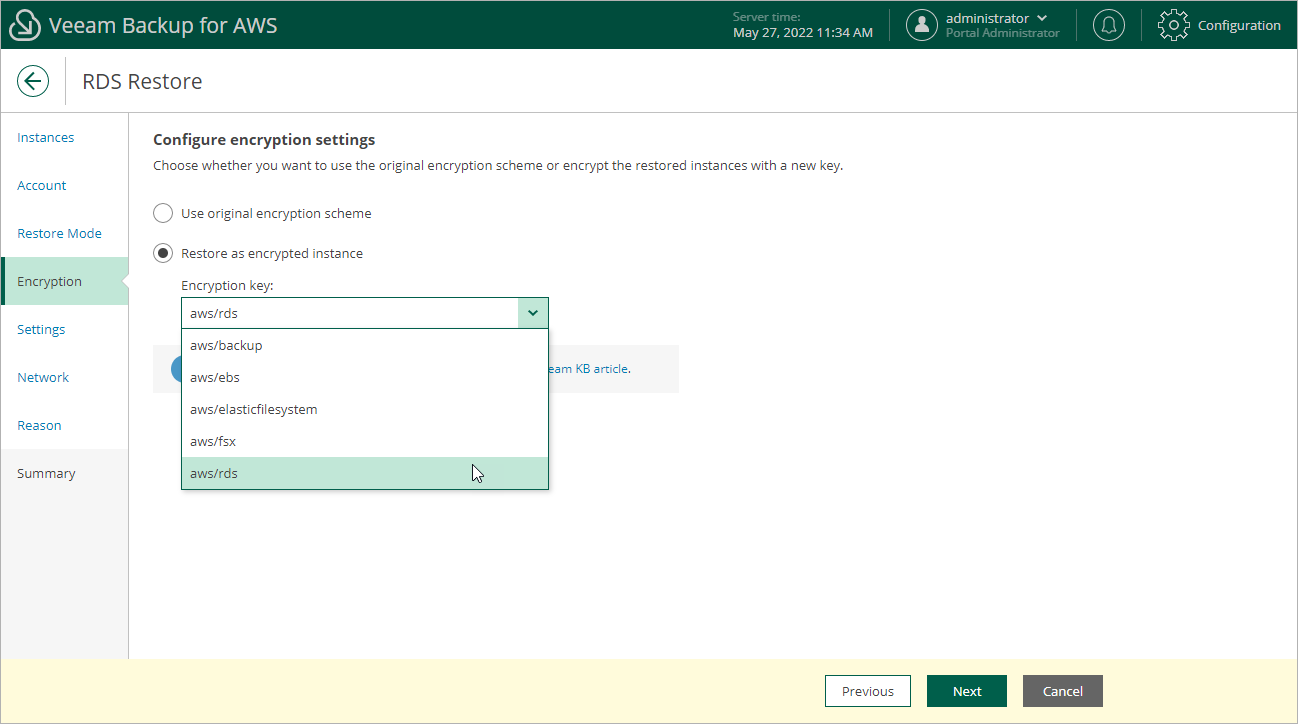Select Use original encryption scheme radio button
Viewport: 1298px width, 724px height.
pos(163,213)
